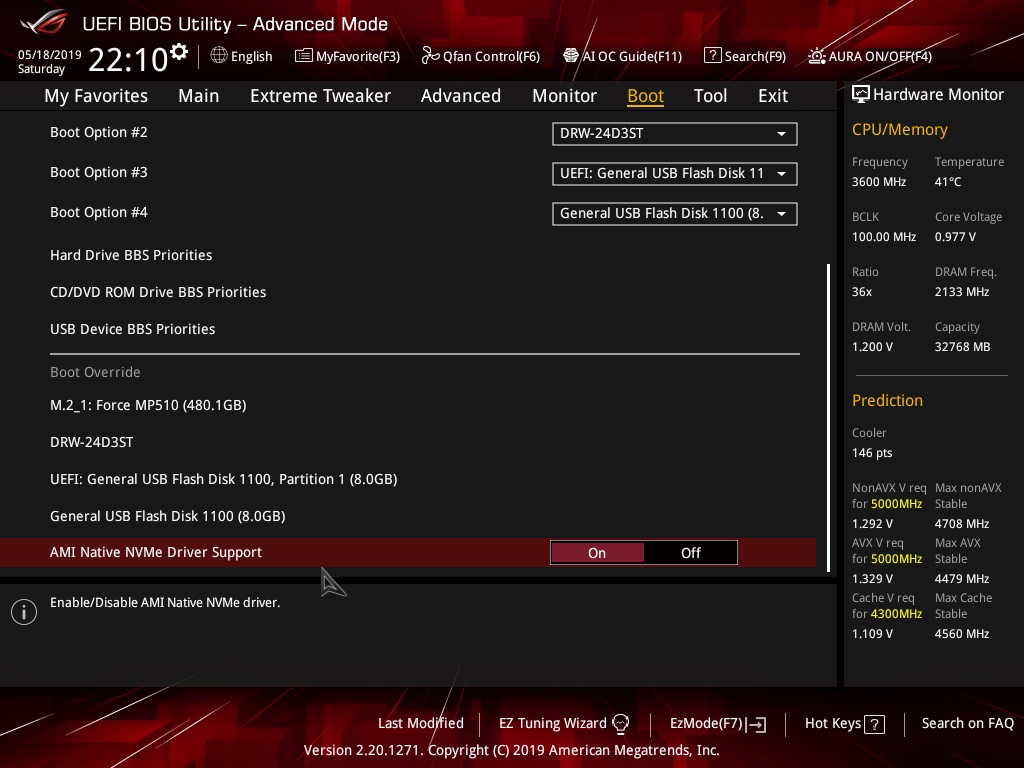
Task: Start EZ Tuning Wizard
Action: pyautogui.click(x=552, y=723)
